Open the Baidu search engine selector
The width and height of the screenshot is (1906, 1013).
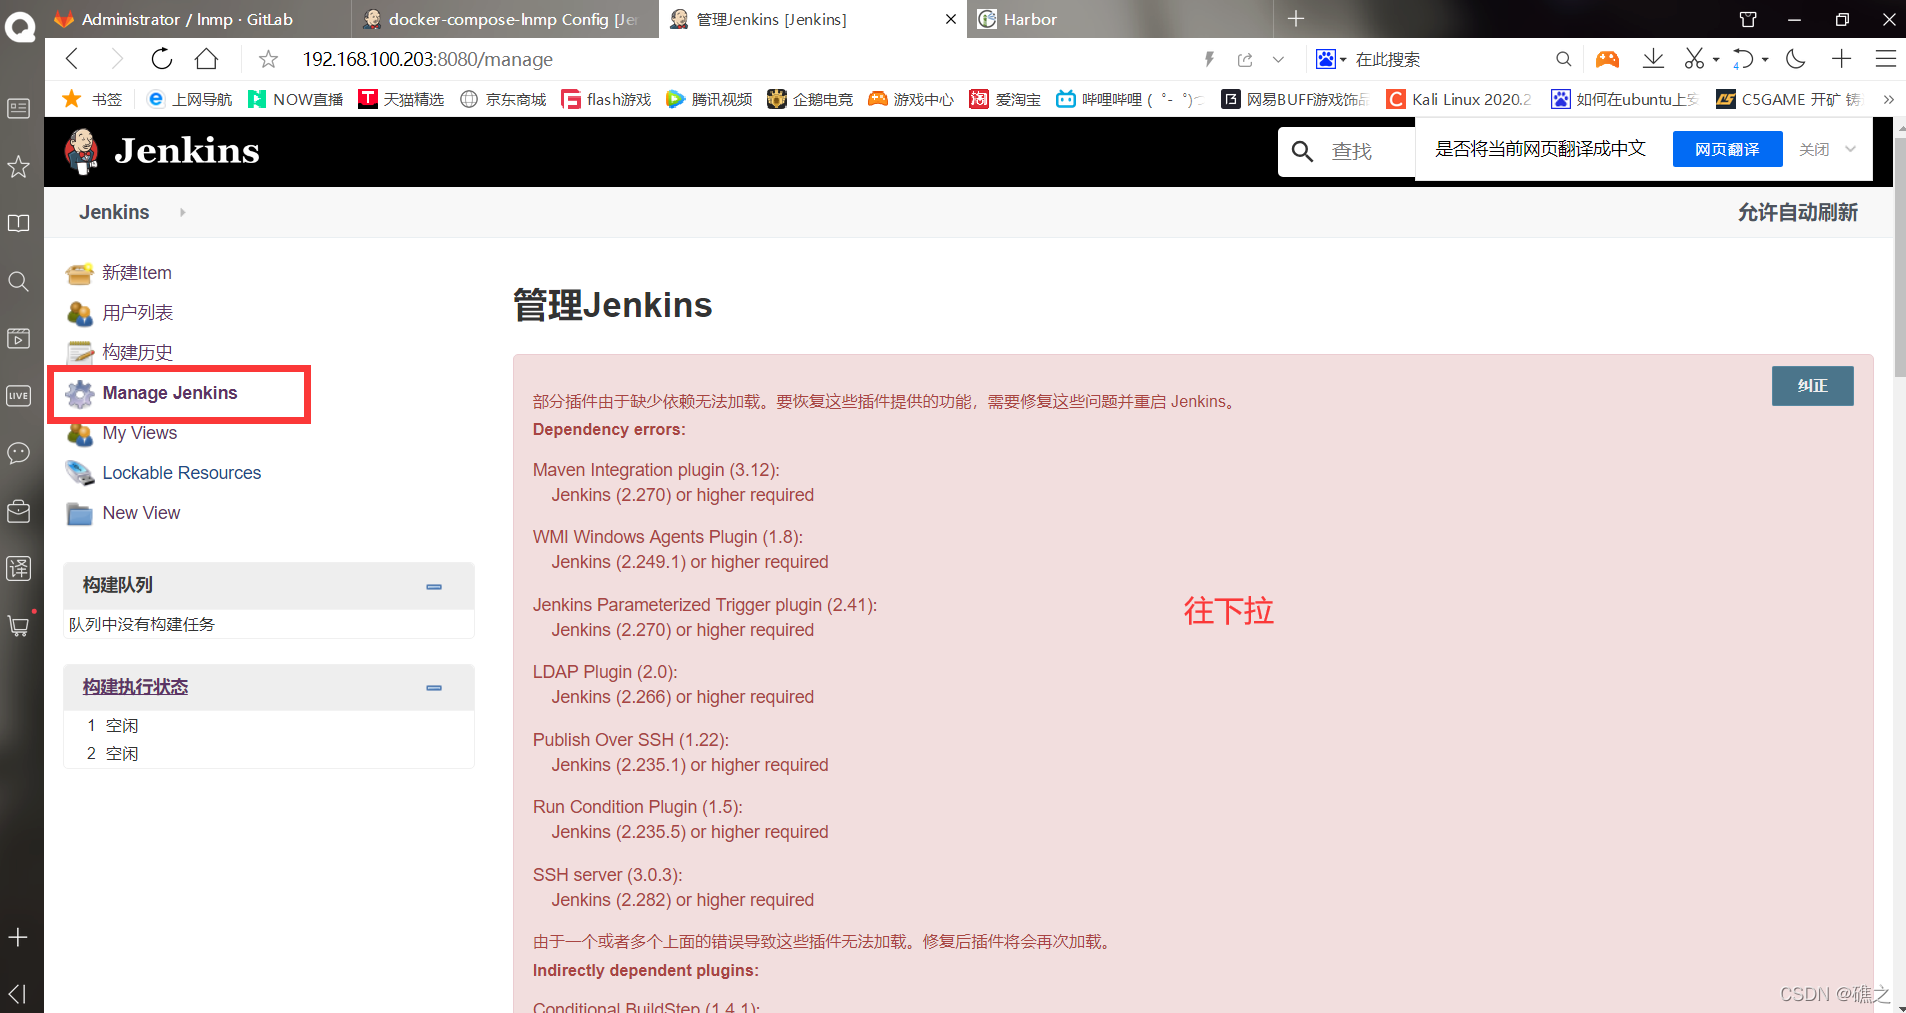[x=1331, y=60]
